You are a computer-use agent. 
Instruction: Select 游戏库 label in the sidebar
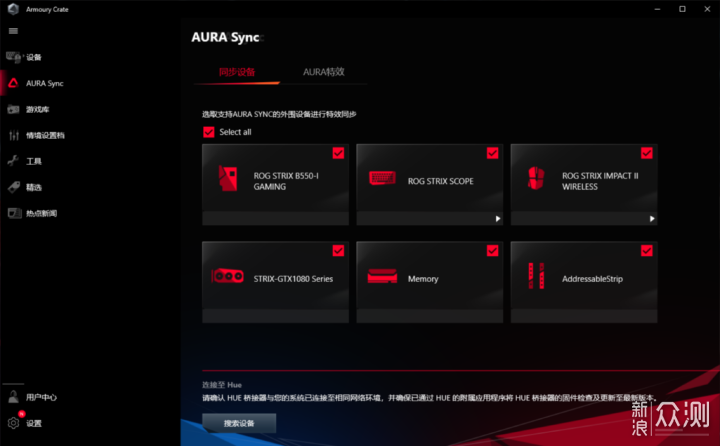point(38,109)
